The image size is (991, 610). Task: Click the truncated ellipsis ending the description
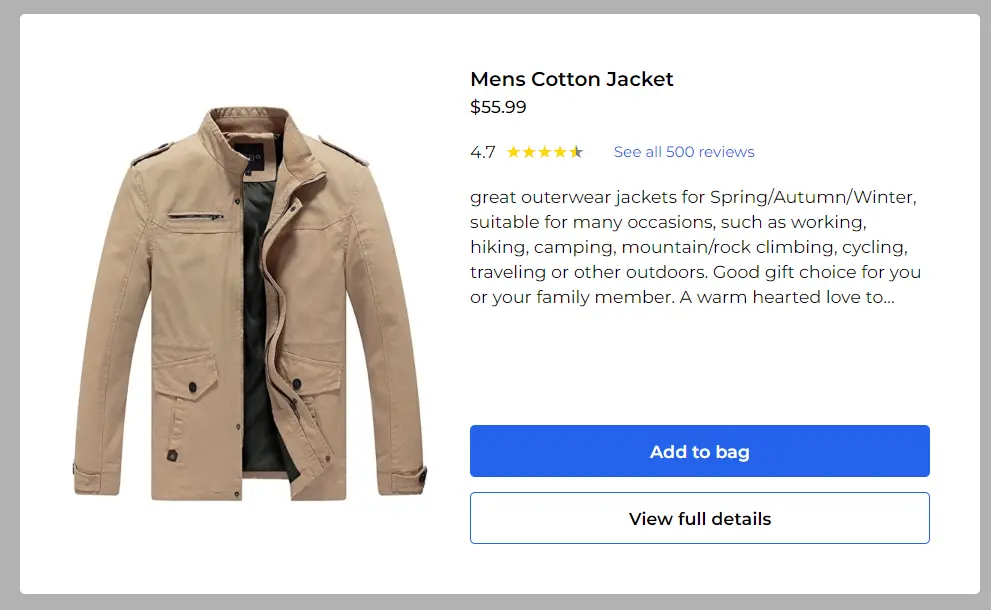(x=887, y=297)
